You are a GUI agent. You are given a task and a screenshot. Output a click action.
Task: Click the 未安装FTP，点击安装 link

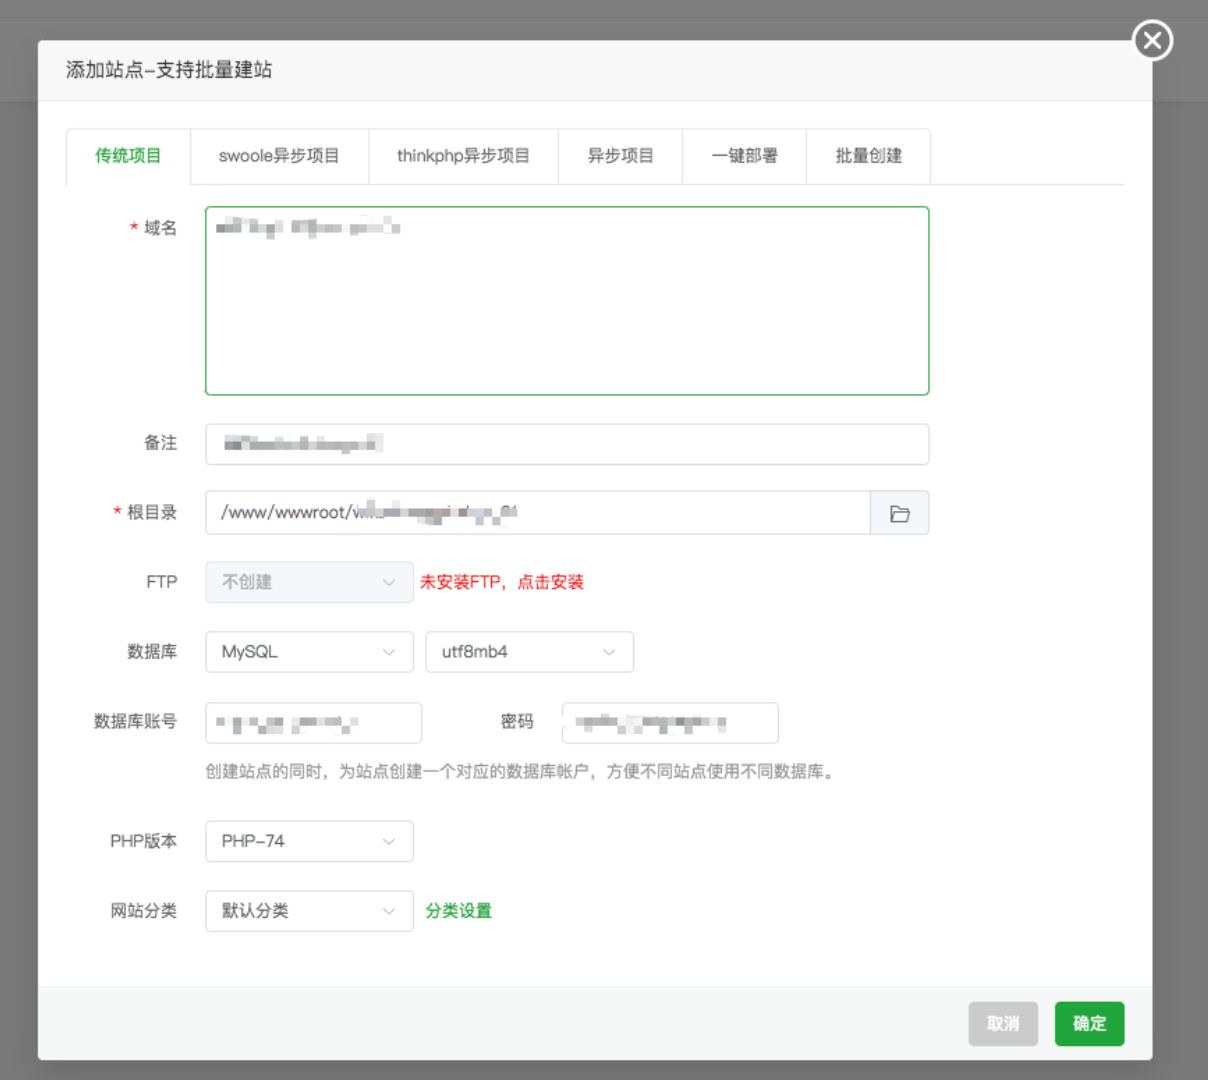click(501, 582)
